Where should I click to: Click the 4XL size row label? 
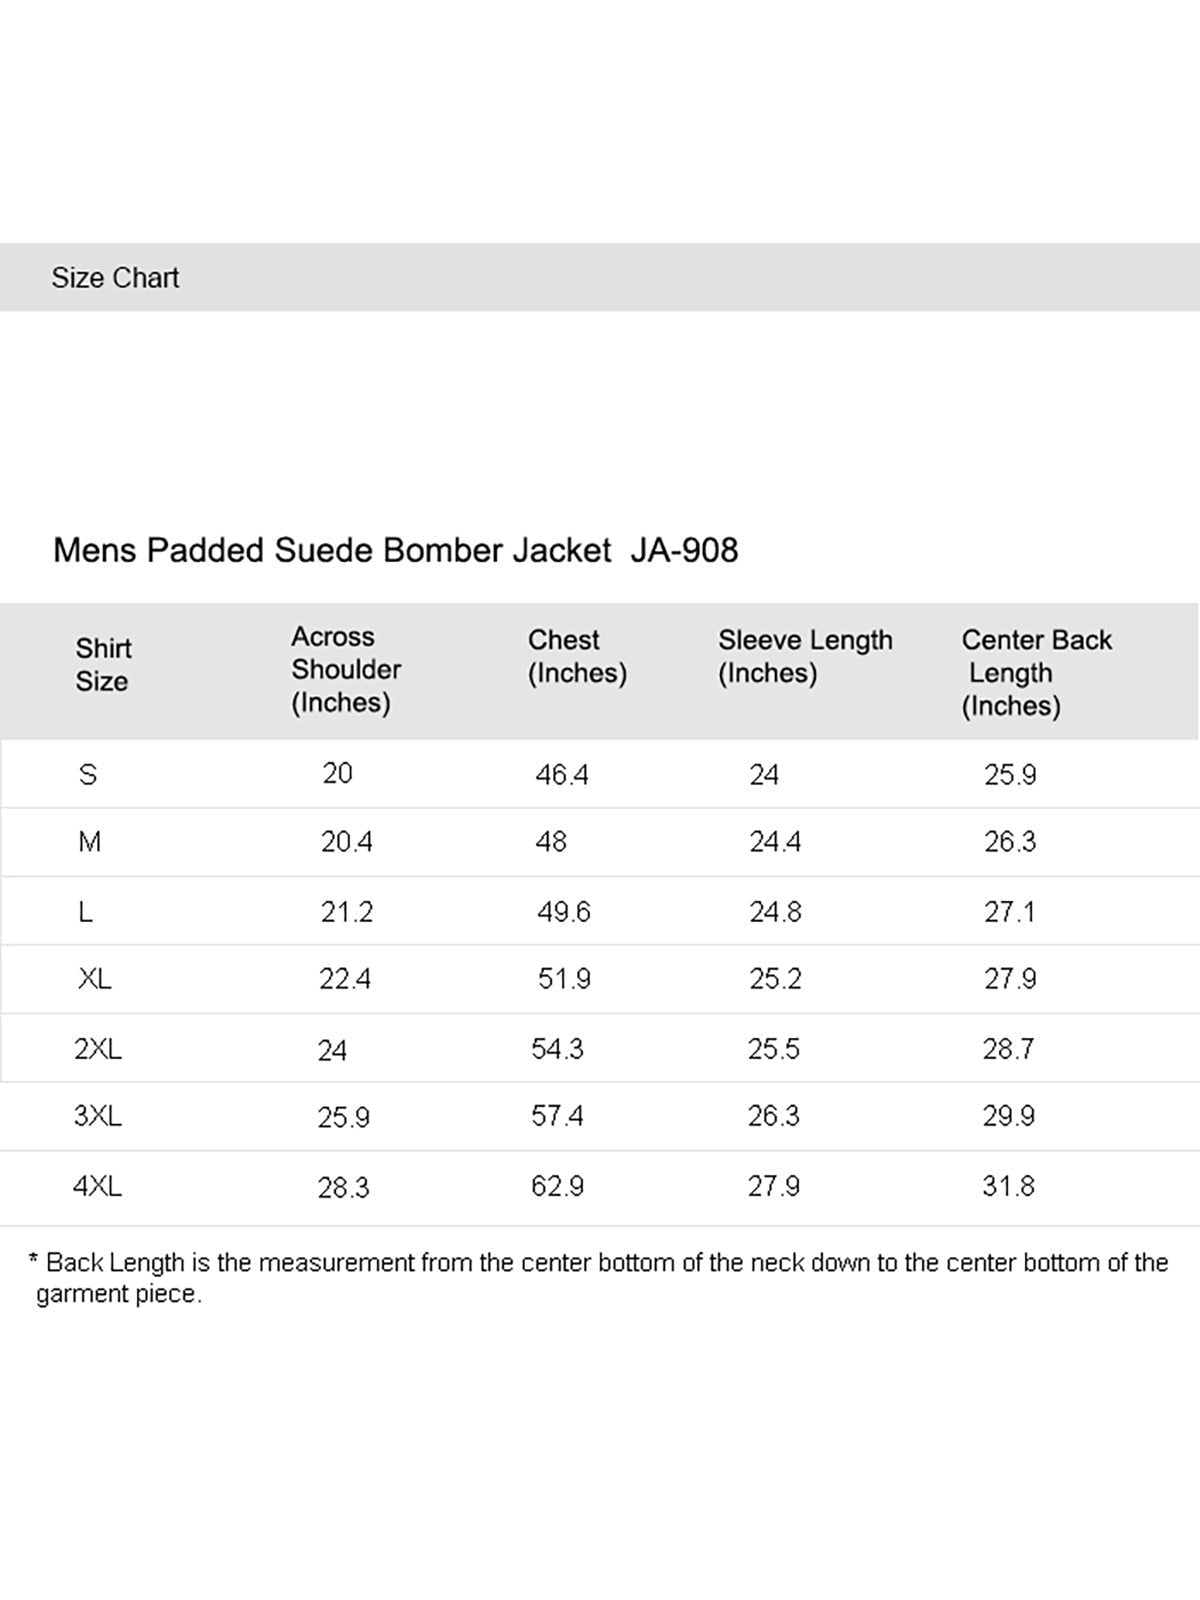[x=98, y=1186]
